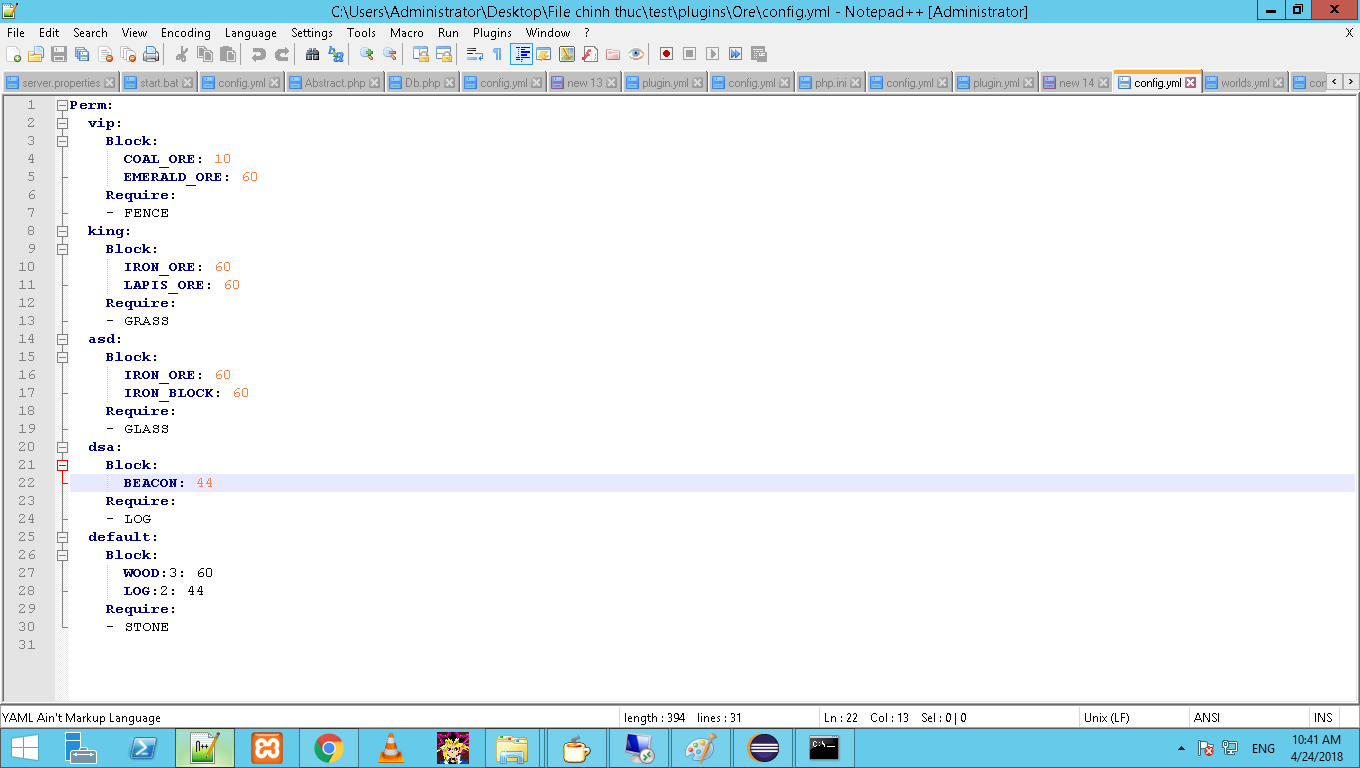The width and height of the screenshot is (1360, 768).
Task: Toggle Word Wrap in the toolbar
Action: [475, 54]
